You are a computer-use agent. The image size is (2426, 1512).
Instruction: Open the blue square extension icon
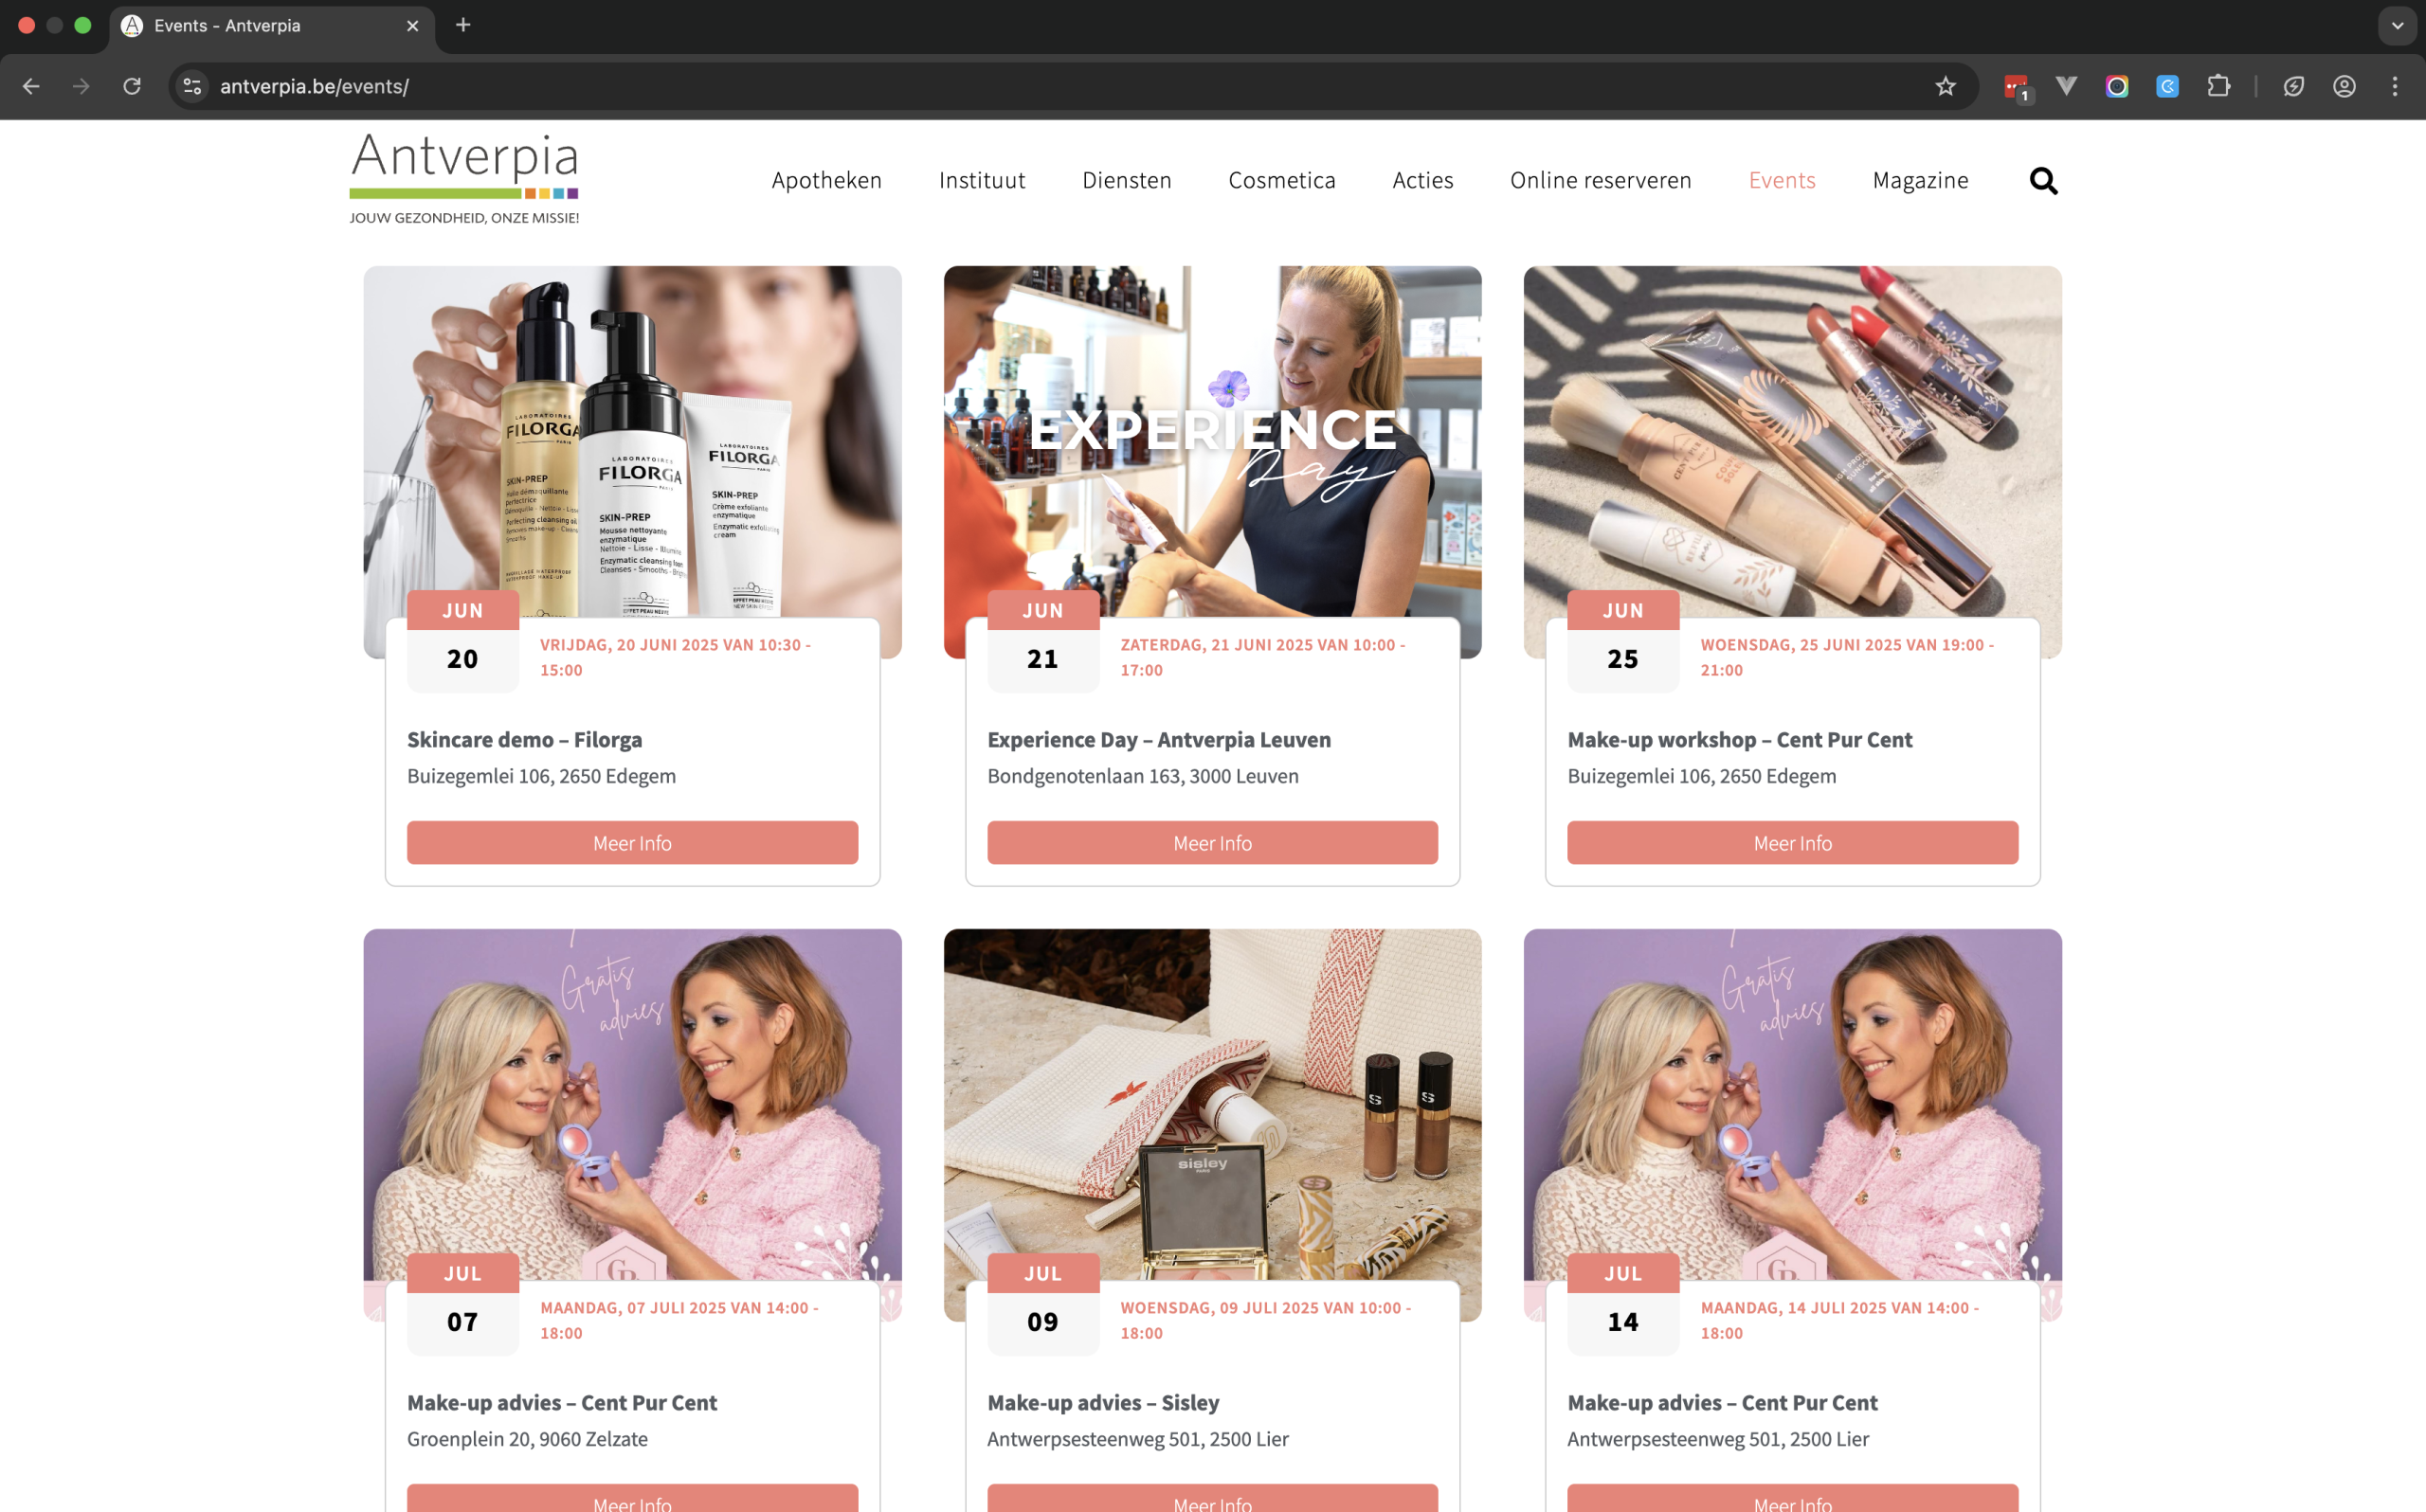pos(2167,86)
